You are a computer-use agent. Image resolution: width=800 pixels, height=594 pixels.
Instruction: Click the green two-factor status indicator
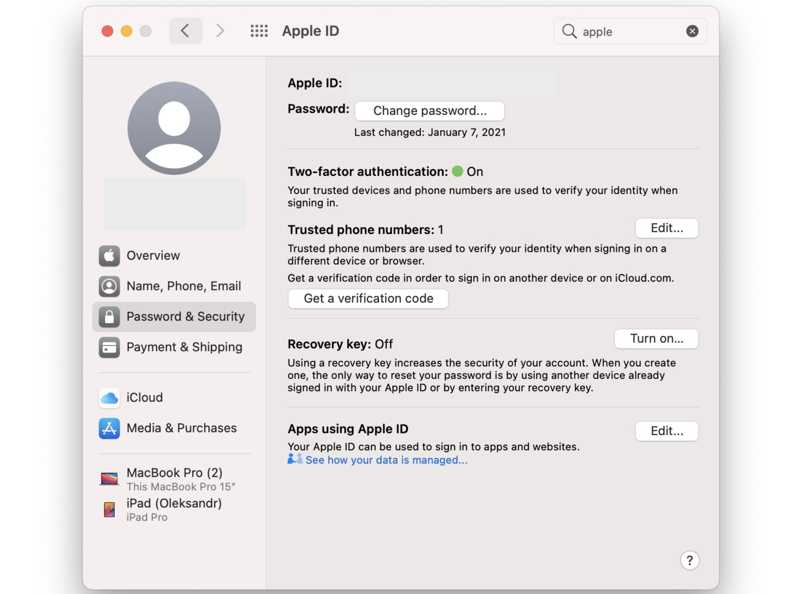[458, 171]
